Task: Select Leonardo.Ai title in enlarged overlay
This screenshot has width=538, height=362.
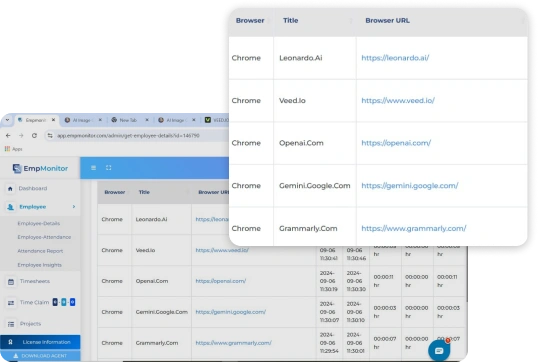Action: (x=301, y=58)
